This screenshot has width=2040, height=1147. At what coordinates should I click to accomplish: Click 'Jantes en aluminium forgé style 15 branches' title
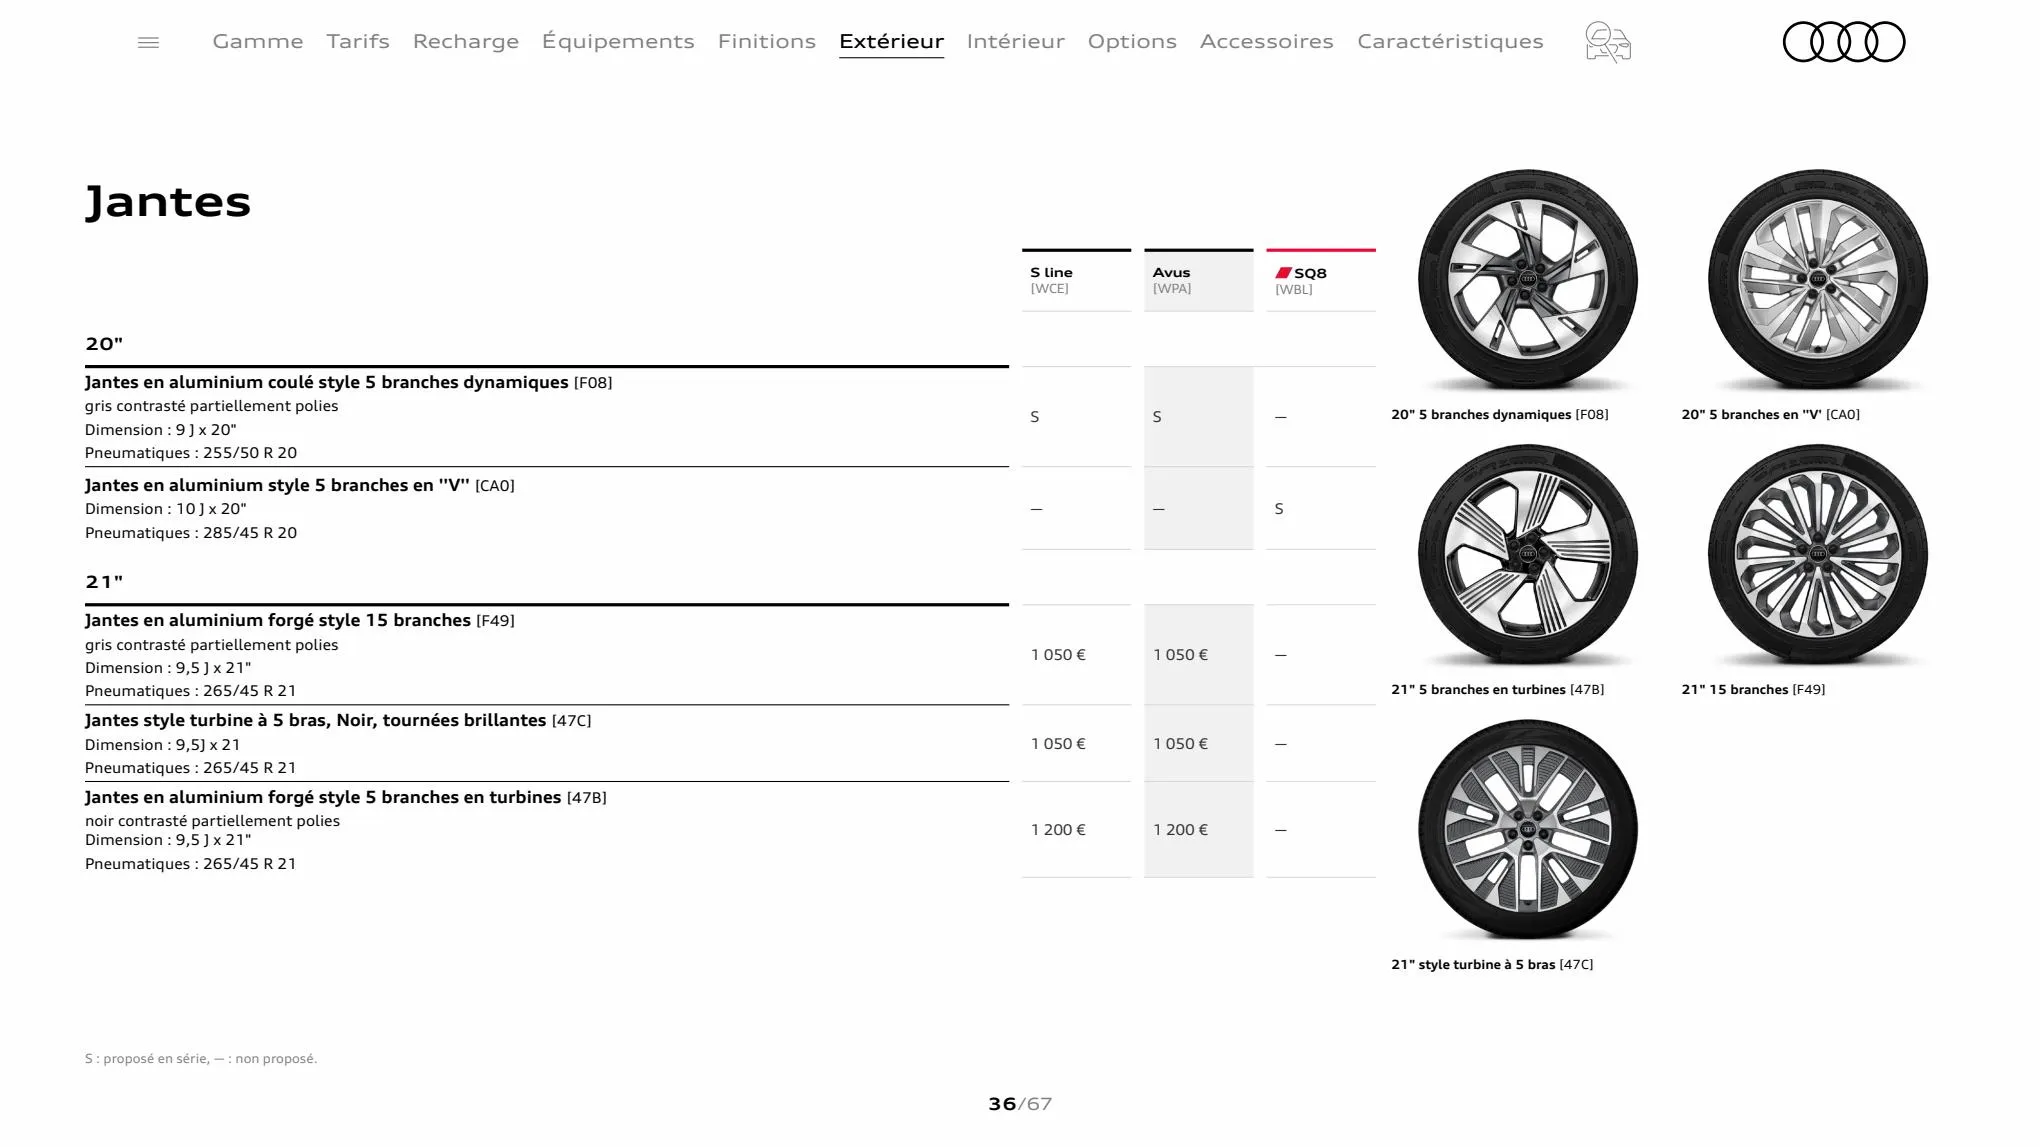point(300,620)
